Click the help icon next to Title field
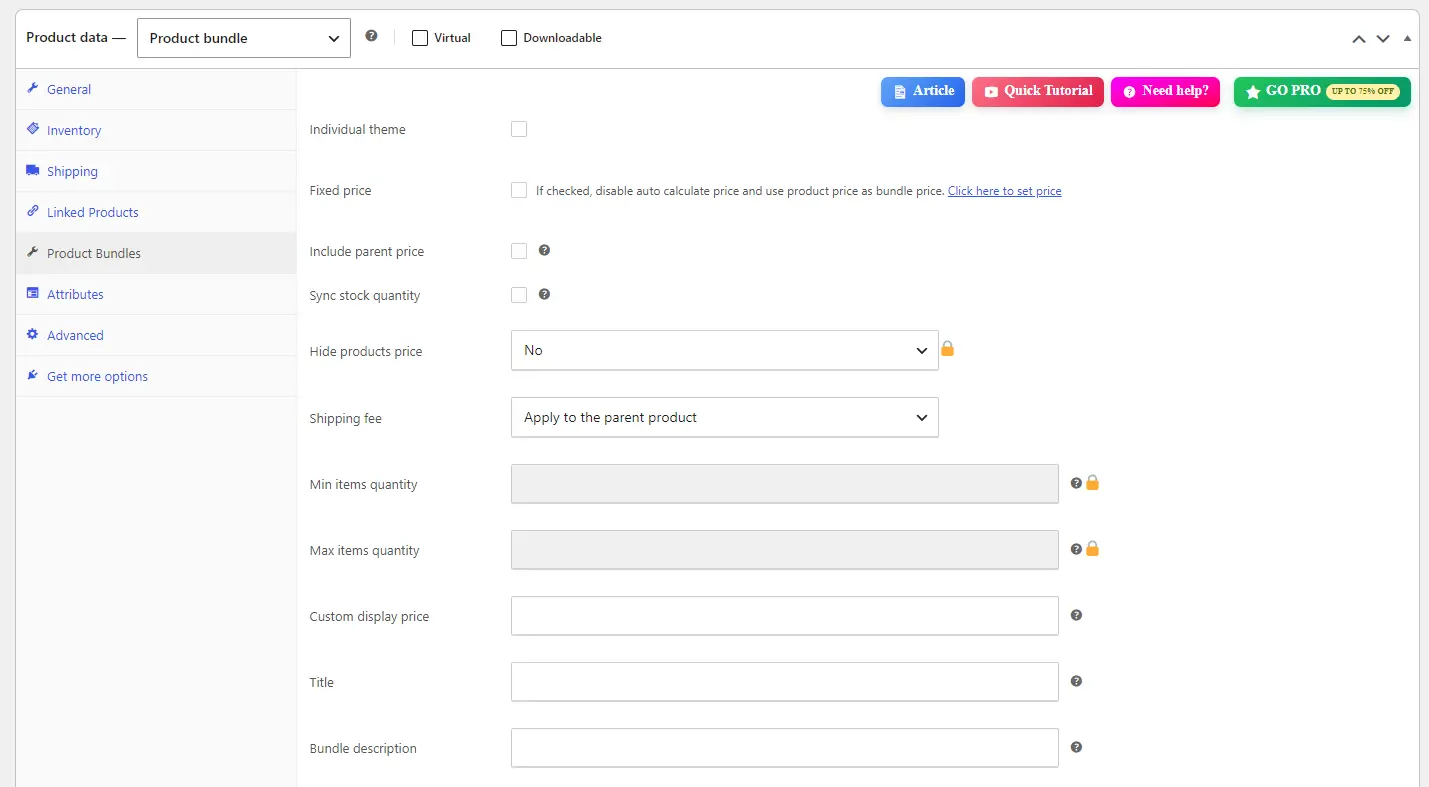 (x=1076, y=681)
